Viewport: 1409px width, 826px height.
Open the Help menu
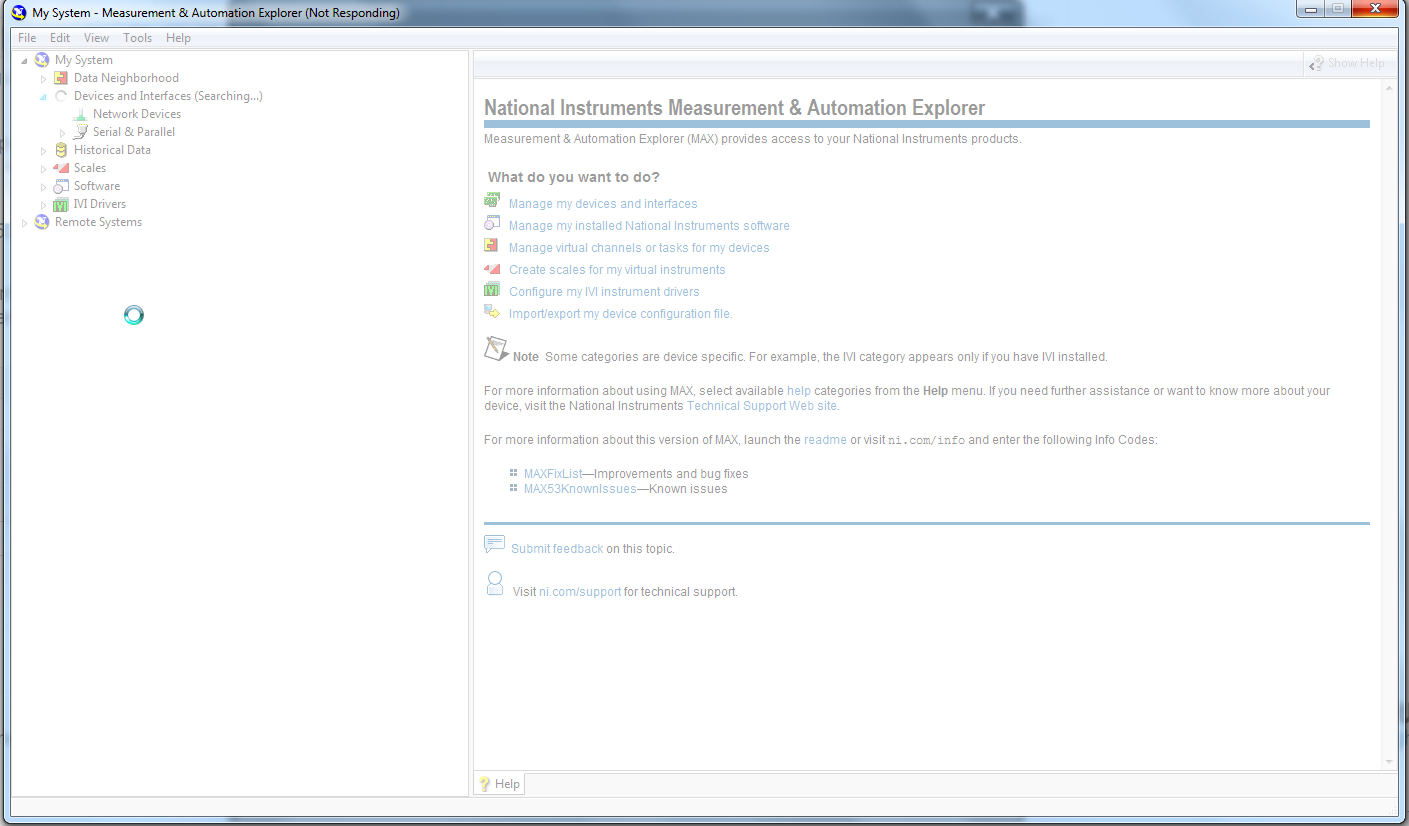178,38
